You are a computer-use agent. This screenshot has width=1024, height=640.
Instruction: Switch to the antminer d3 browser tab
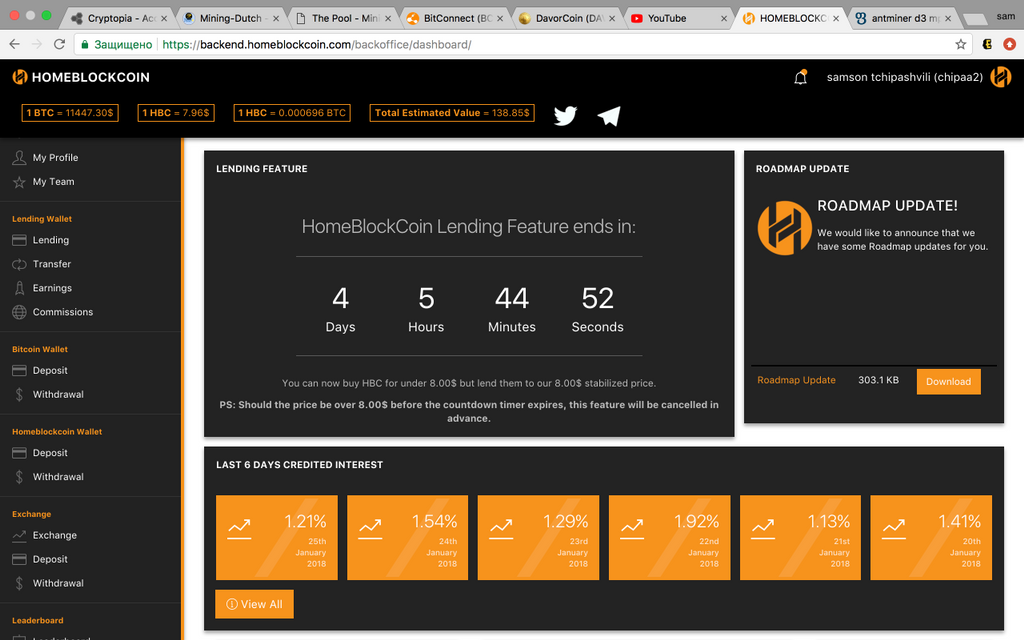point(903,18)
